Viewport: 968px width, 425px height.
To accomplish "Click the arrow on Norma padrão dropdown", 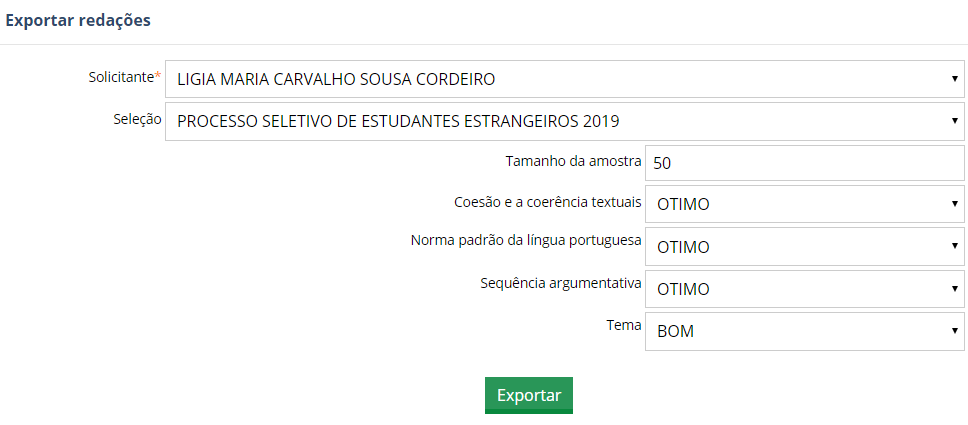I will click(955, 246).
